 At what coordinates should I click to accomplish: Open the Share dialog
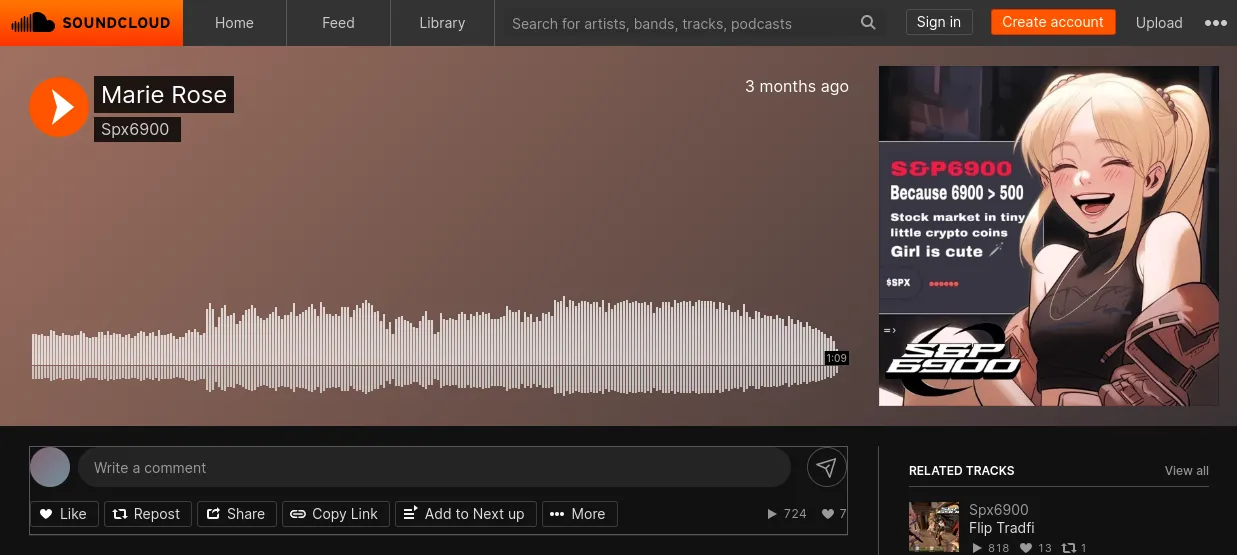236,514
